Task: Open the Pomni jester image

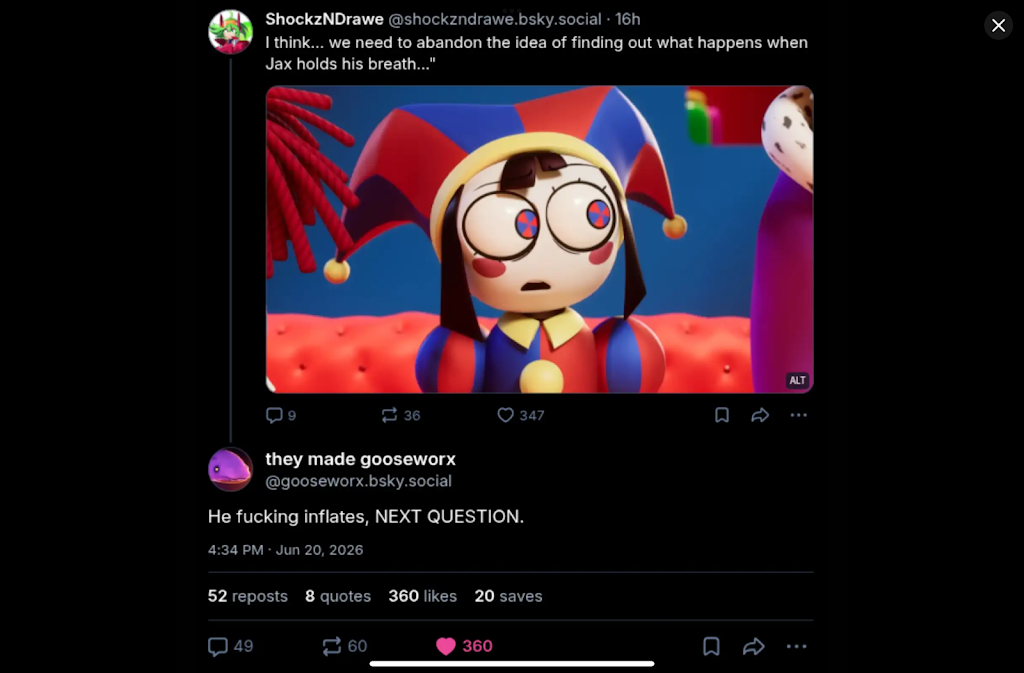Action: [x=539, y=239]
